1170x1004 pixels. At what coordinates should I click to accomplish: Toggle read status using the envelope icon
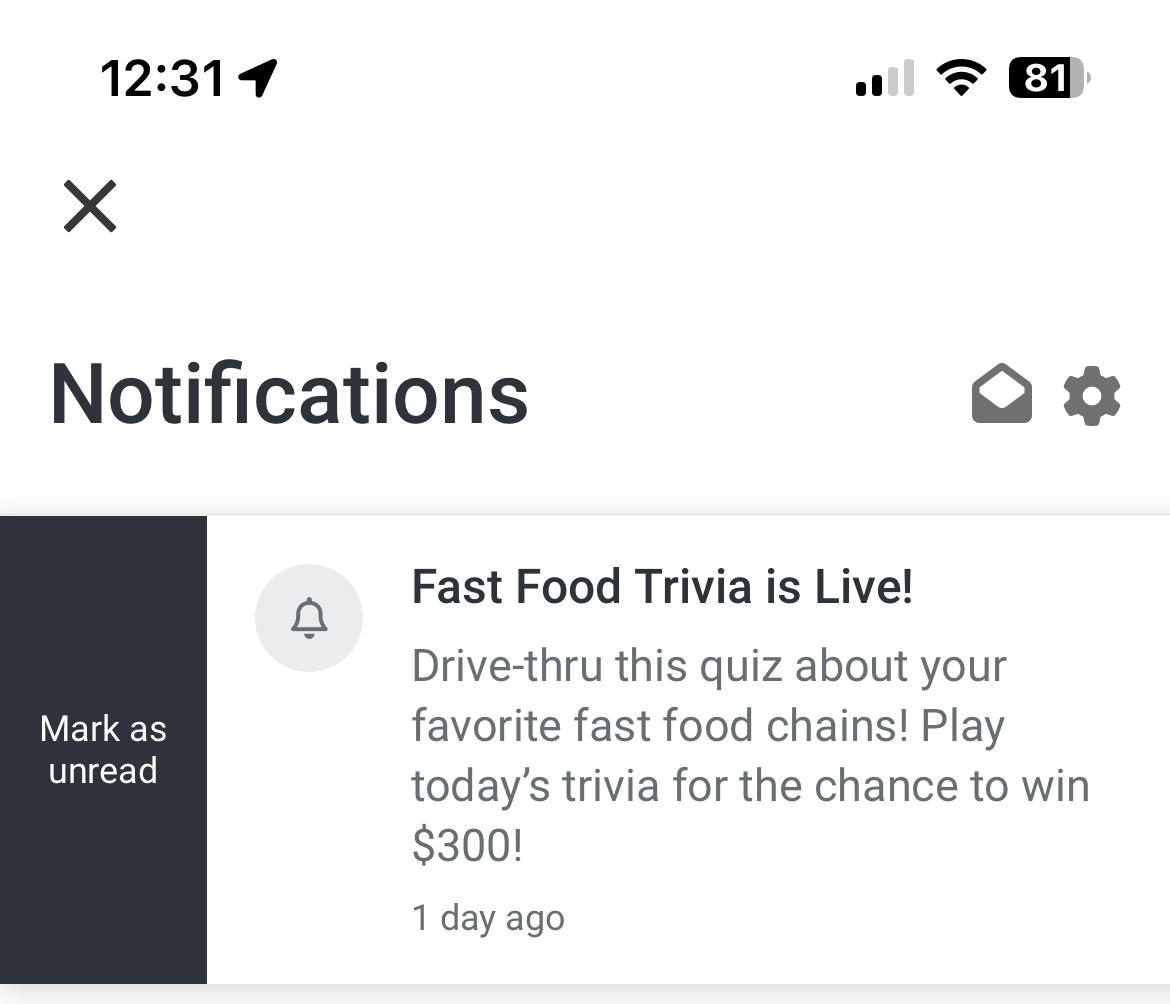click(1001, 394)
